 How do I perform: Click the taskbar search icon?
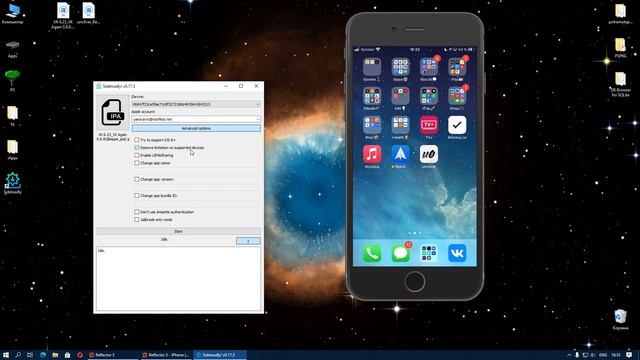pyautogui.click(x=18, y=355)
